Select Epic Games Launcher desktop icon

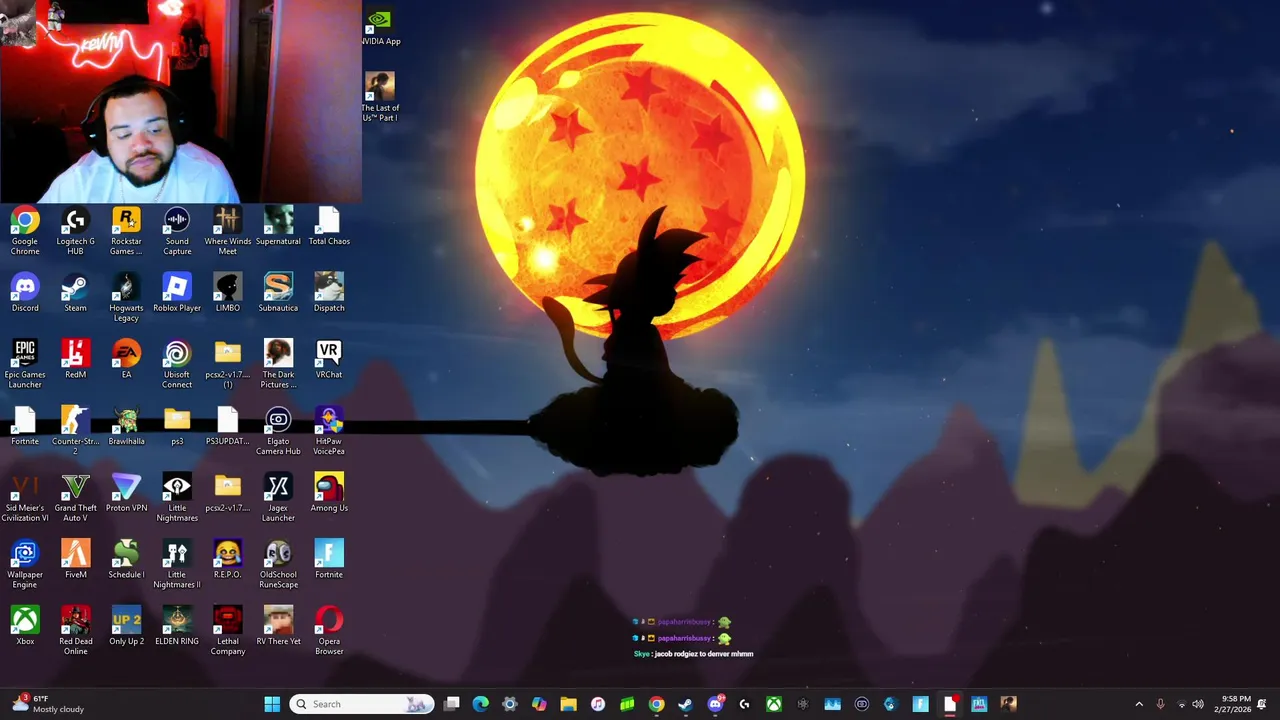25,365
